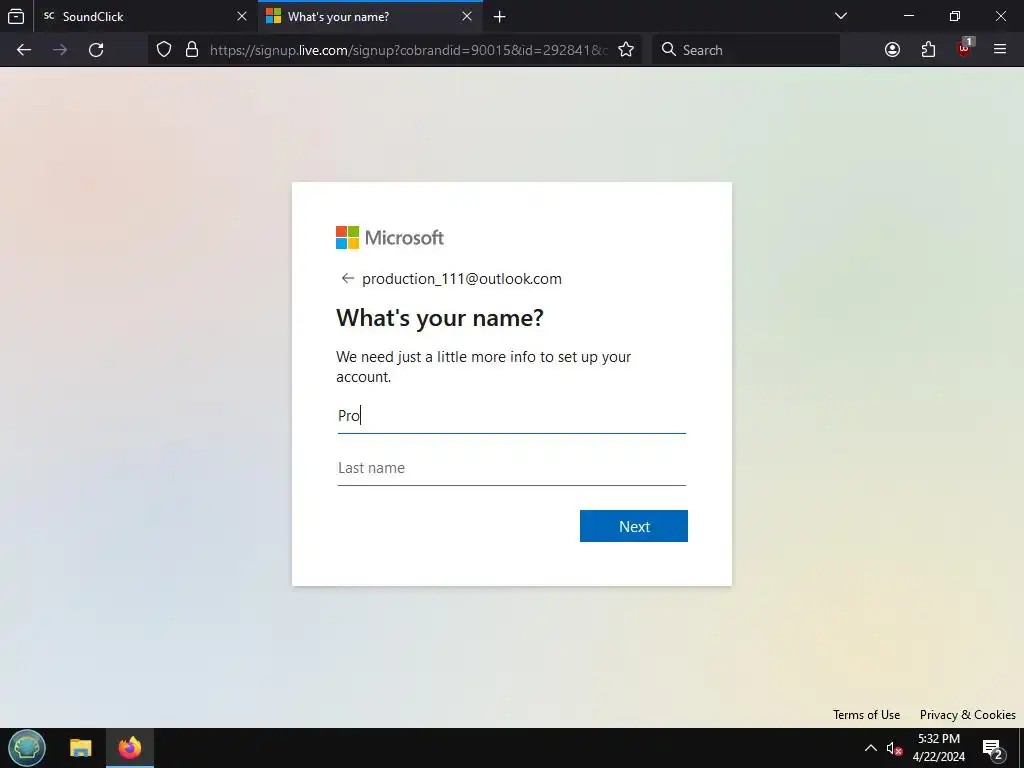Open the Terms of Use link
1024x768 pixels.
(x=866, y=714)
